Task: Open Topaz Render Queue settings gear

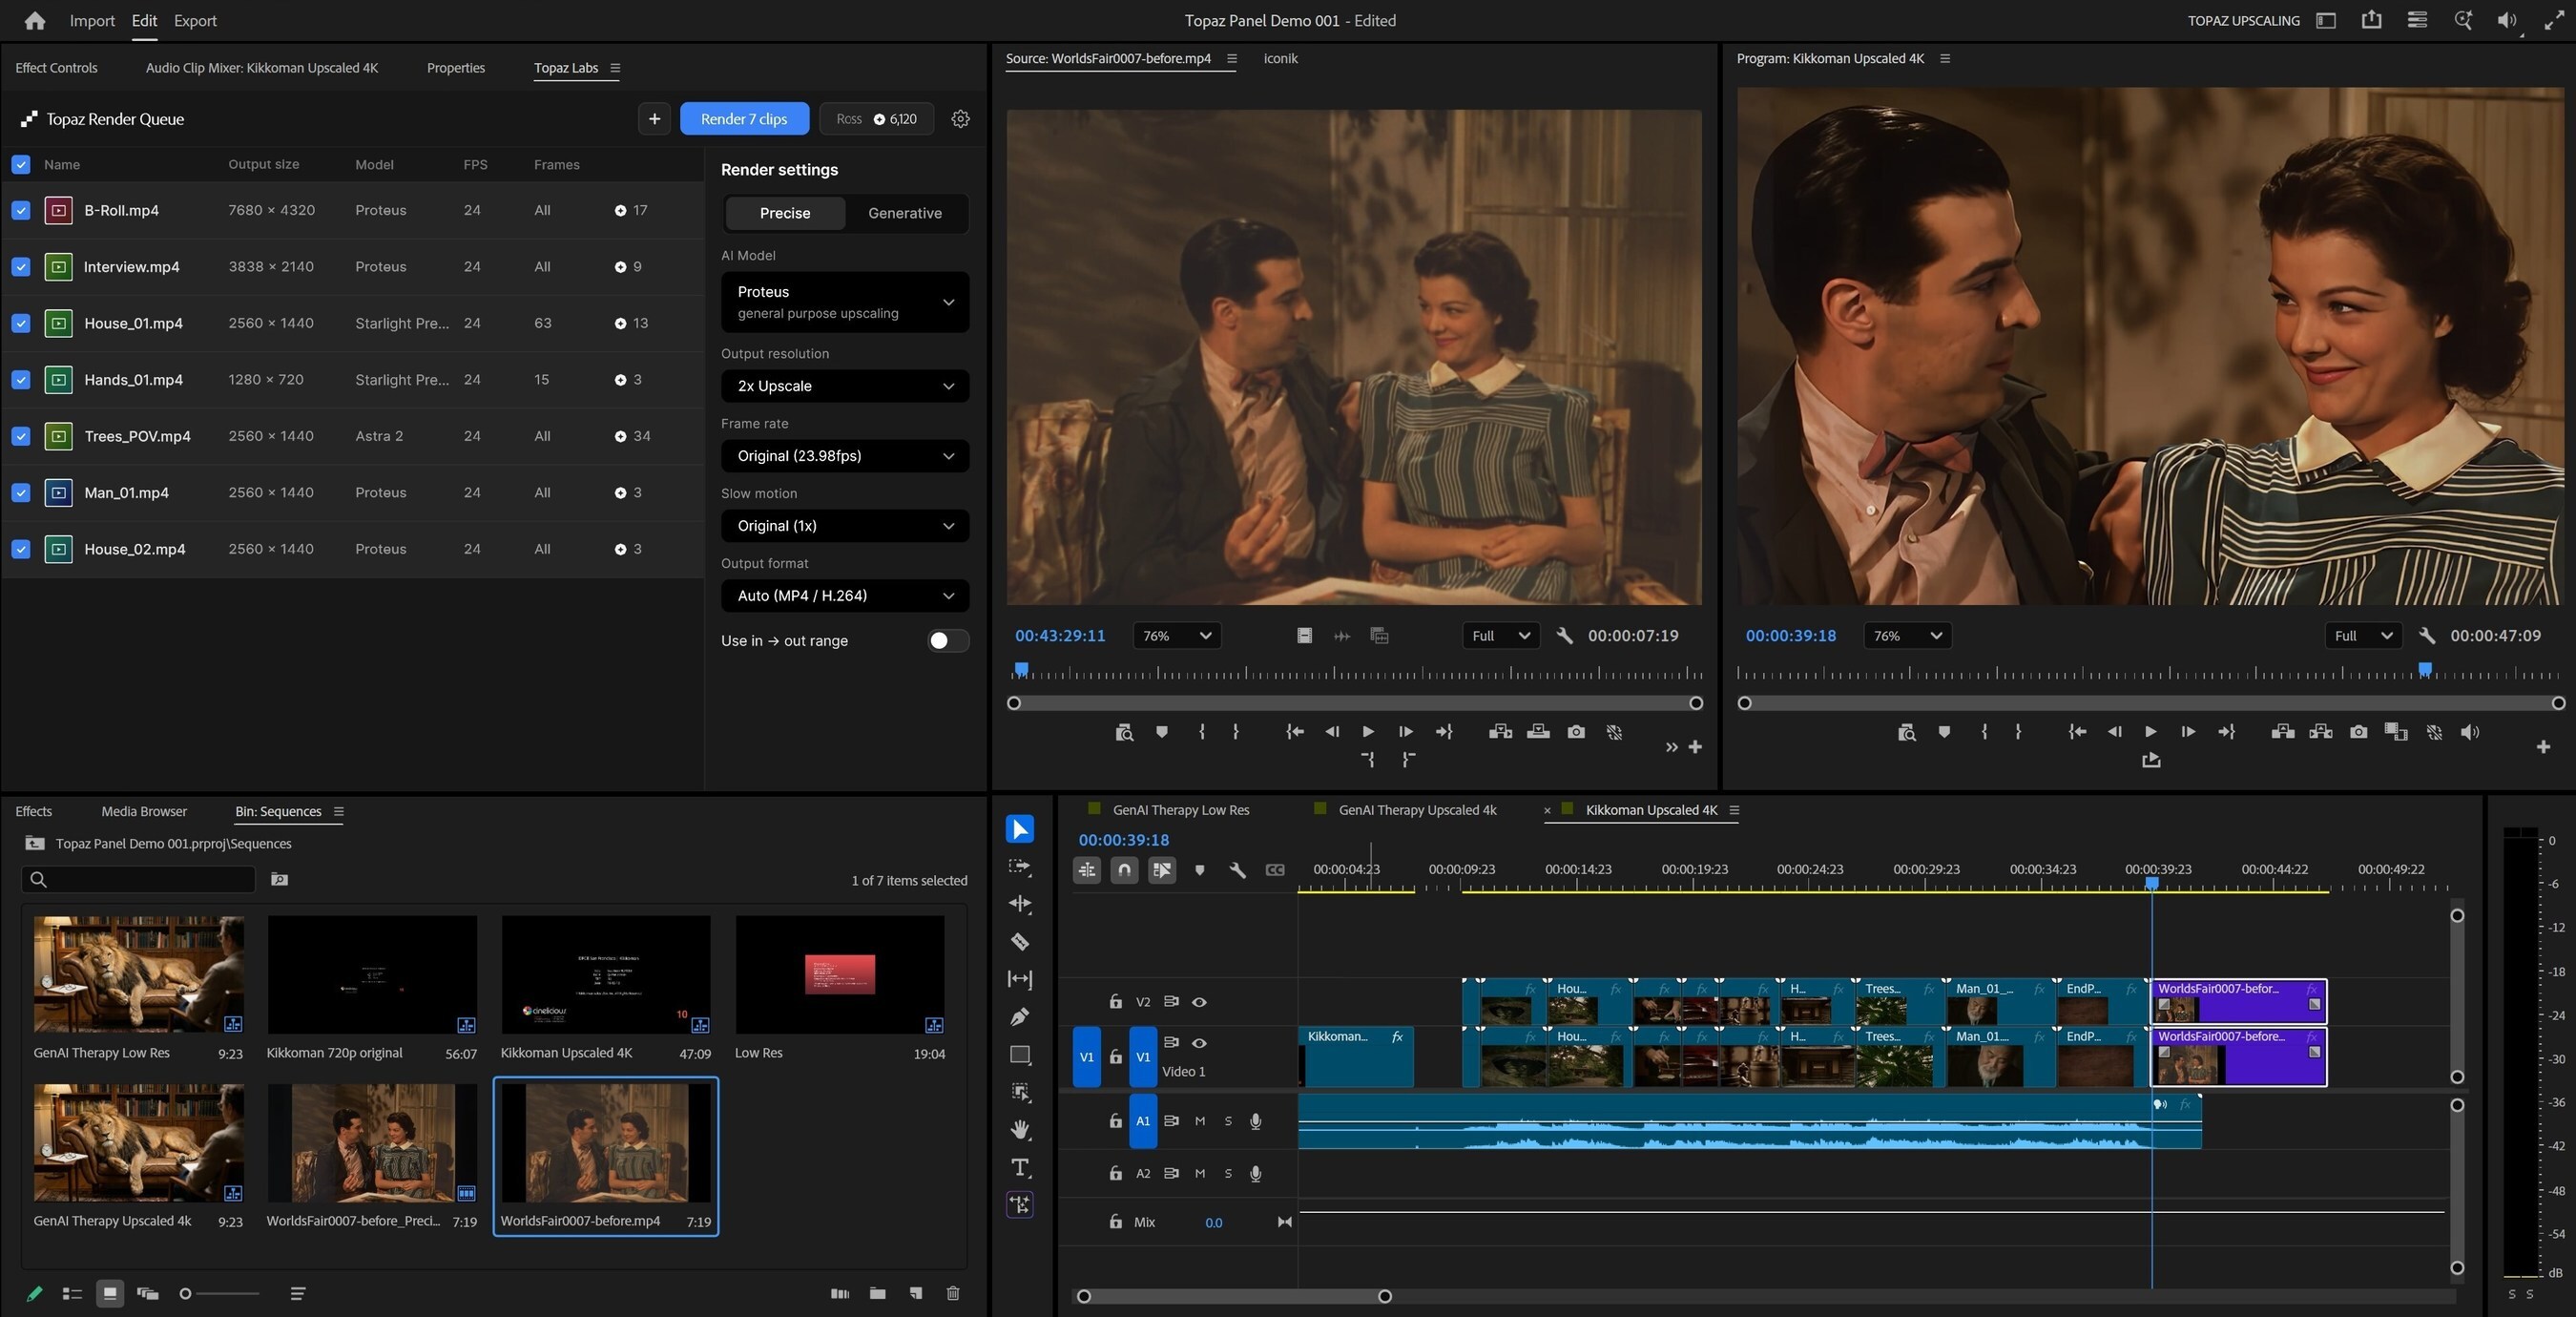Action: tap(960, 119)
